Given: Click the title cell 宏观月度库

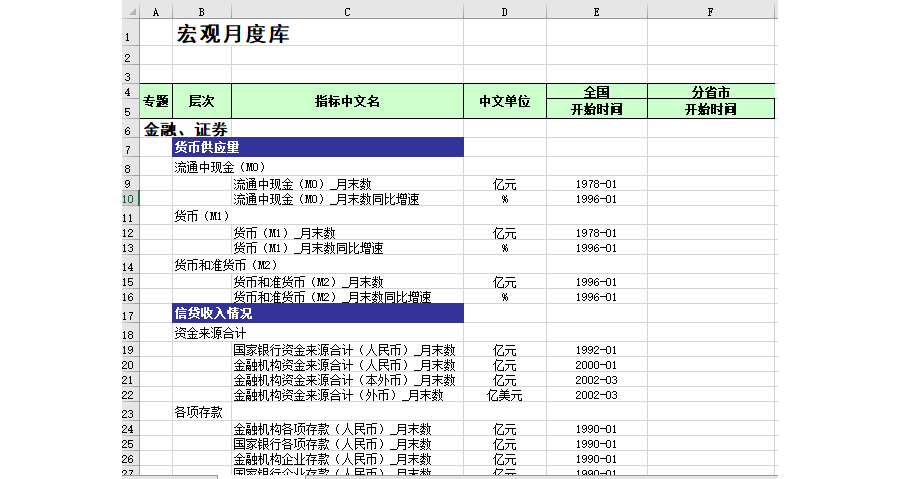Looking at the screenshot, I should point(233,35).
